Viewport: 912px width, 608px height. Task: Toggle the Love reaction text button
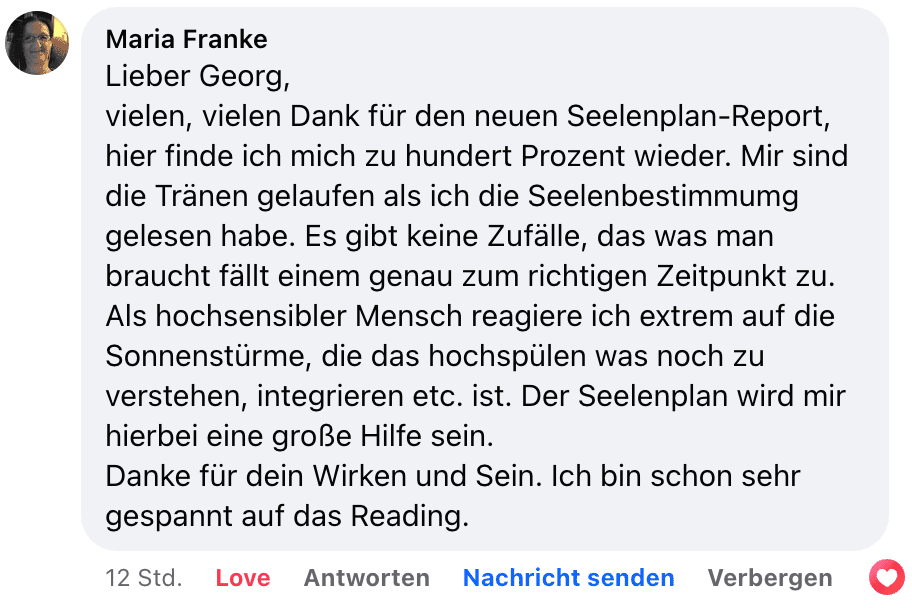(243, 578)
